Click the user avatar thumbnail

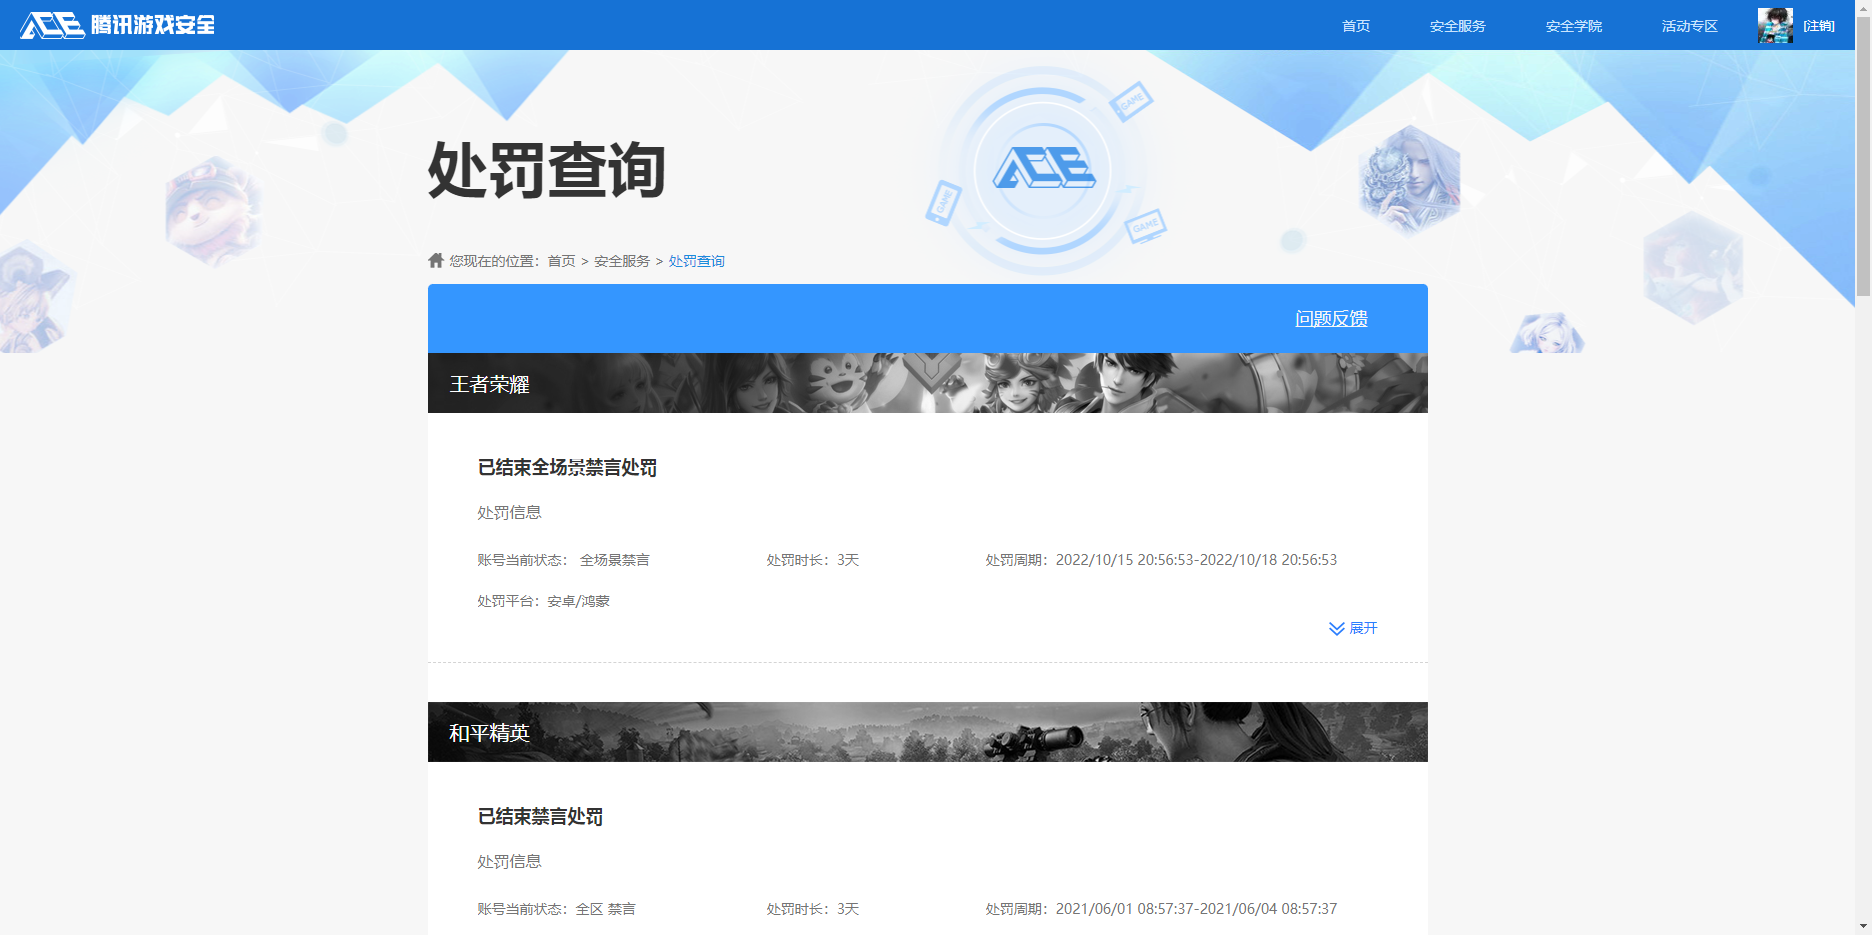[1775, 25]
